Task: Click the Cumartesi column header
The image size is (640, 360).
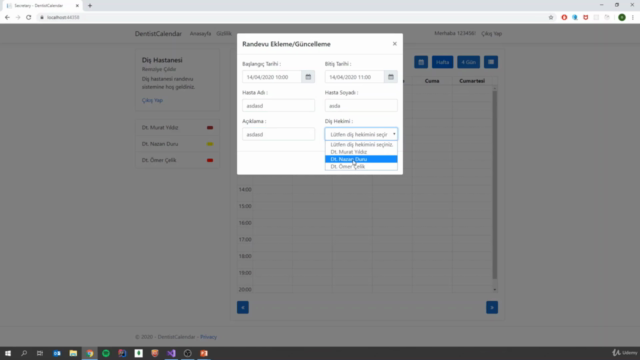Action: (472, 81)
